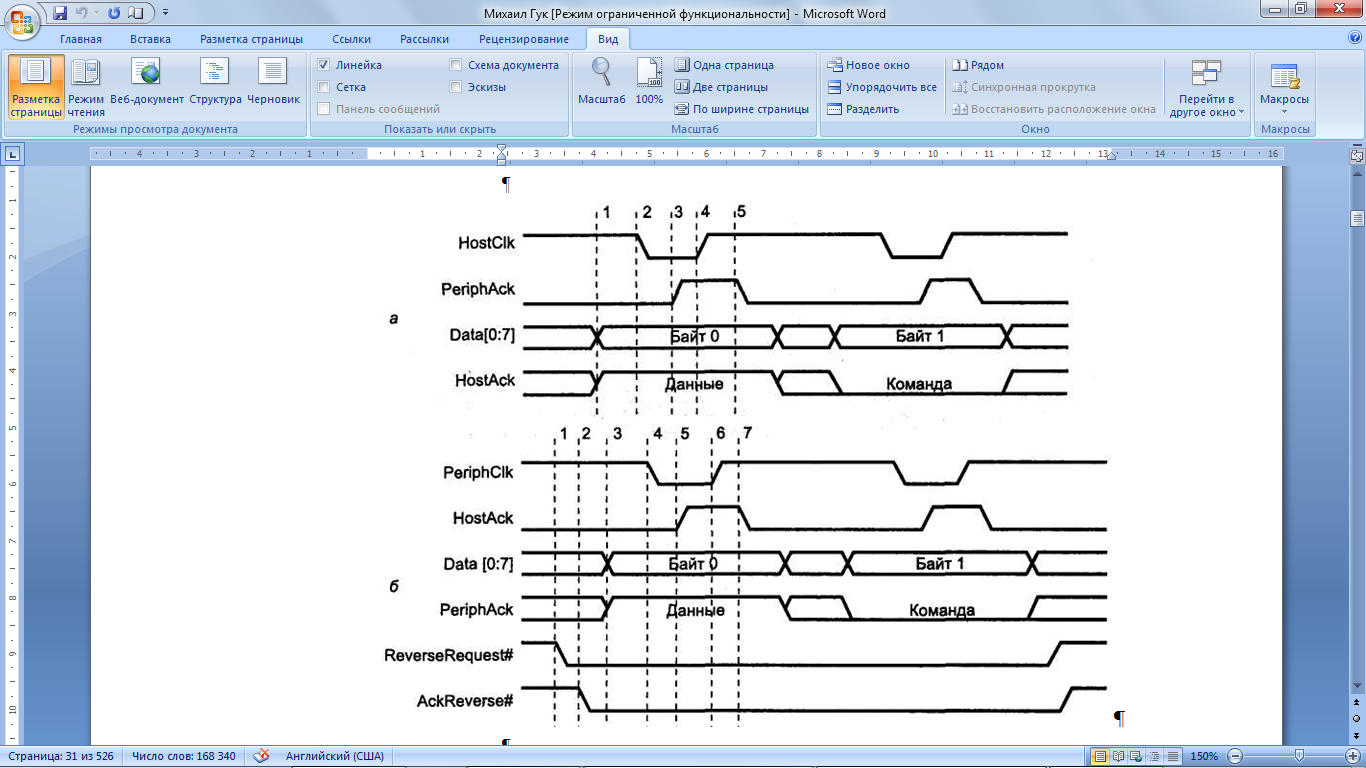Screen dimensions: 1366x768
Task: Switch to Разметка страницы view mode
Action: [36, 88]
